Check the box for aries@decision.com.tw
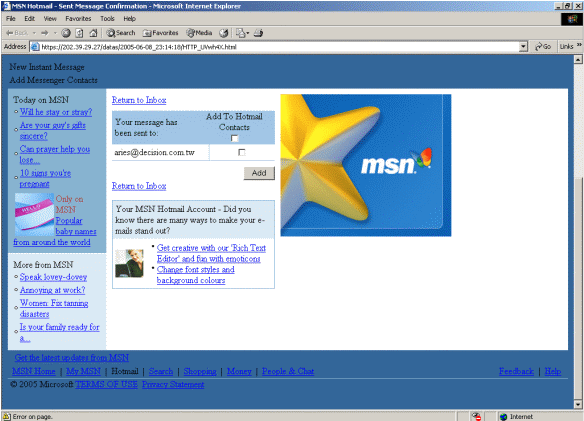The image size is (584, 421). pyautogui.click(x=242, y=152)
